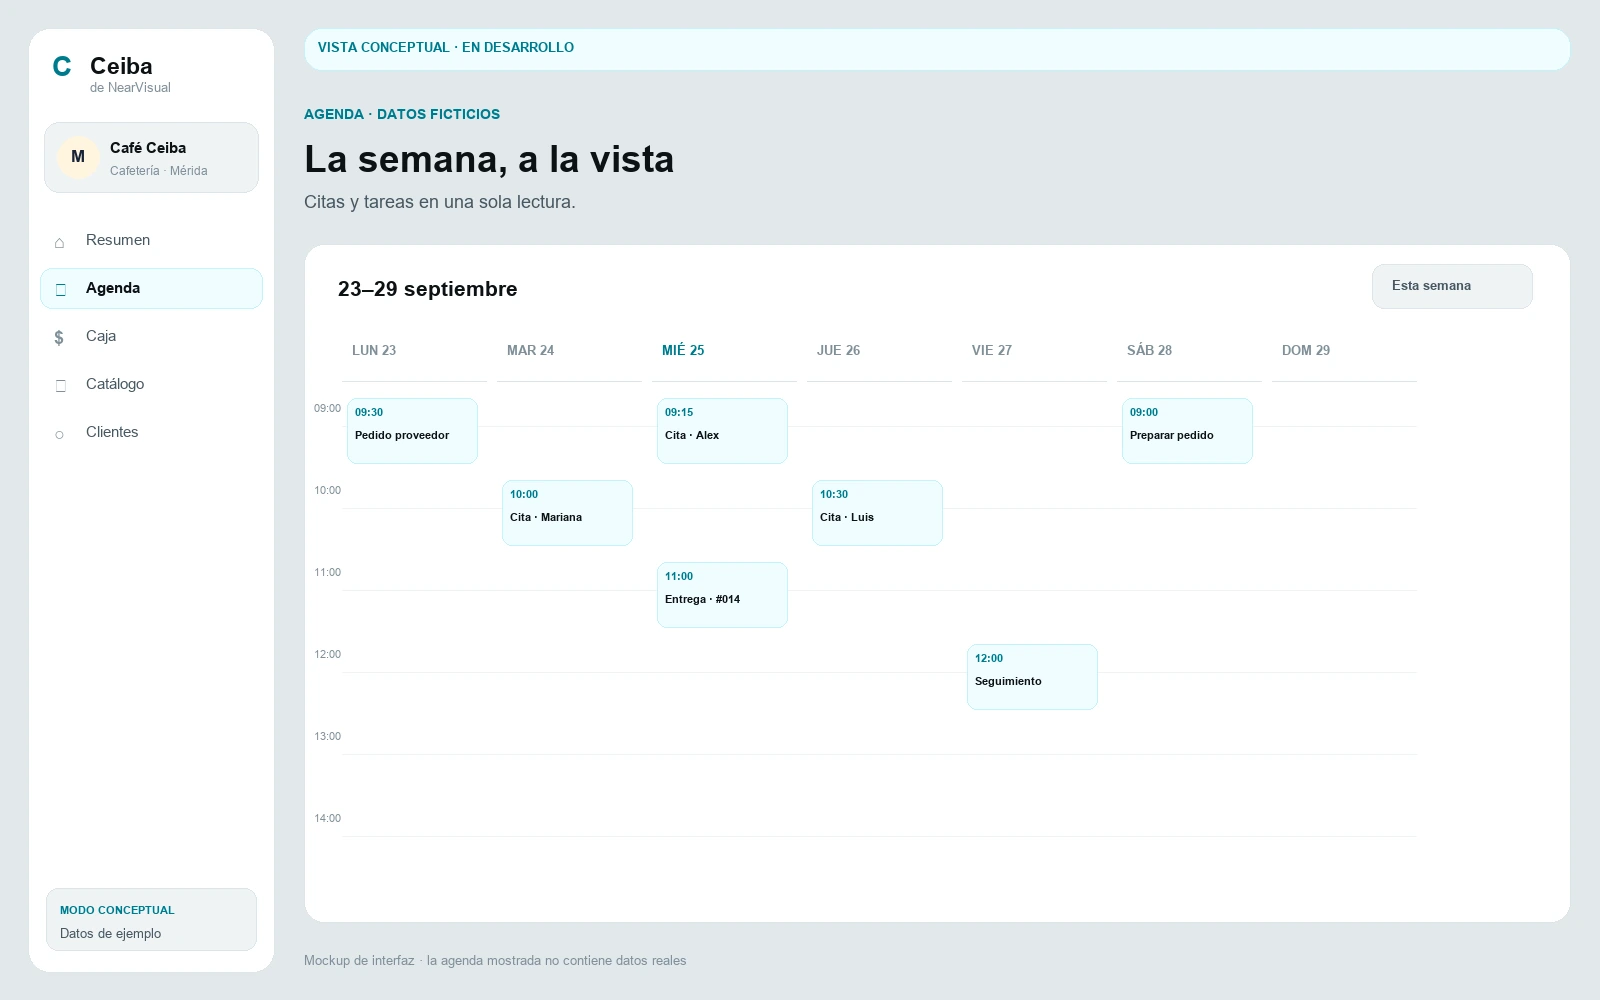The image size is (1600, 1000).
Task: Open the Cita · Mariana appointment
Action: pos(567,513)
